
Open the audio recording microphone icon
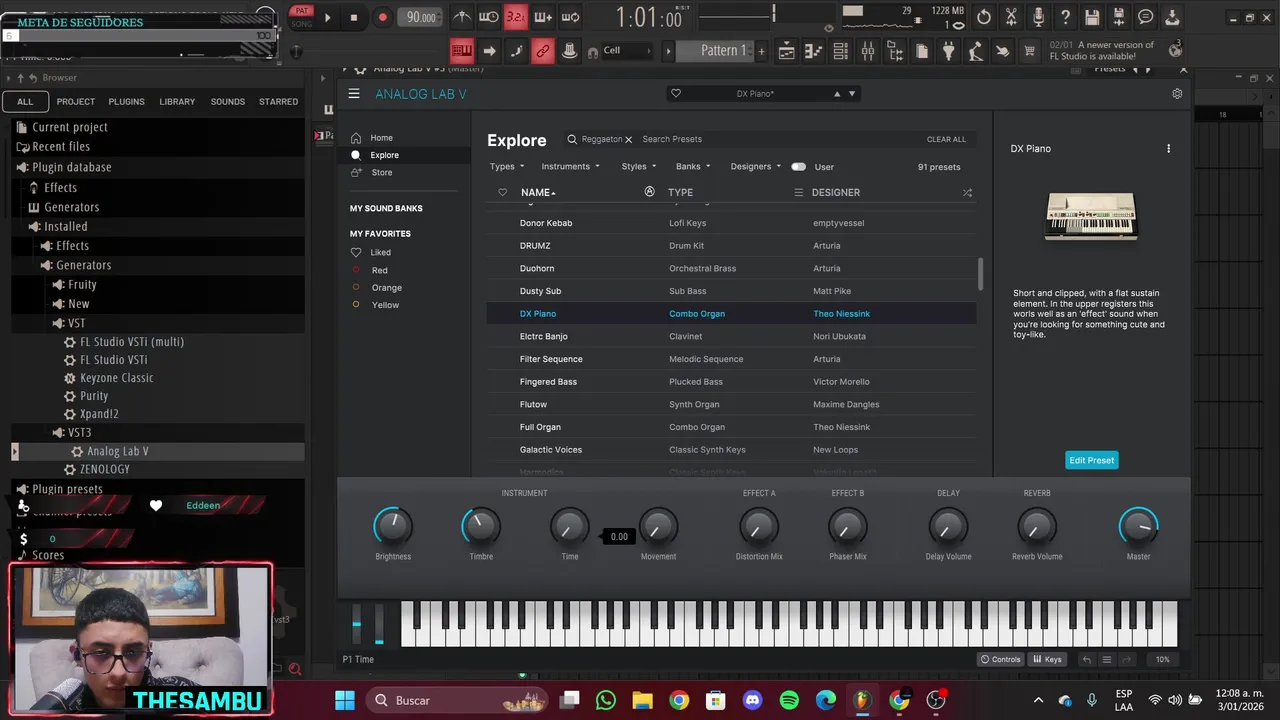tap(1038, 17)
